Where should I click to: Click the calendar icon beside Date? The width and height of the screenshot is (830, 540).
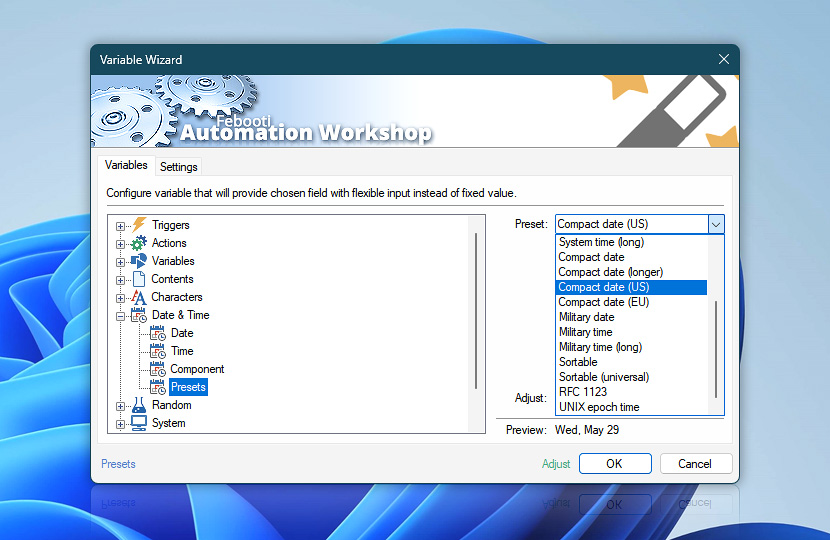point(158,333)
